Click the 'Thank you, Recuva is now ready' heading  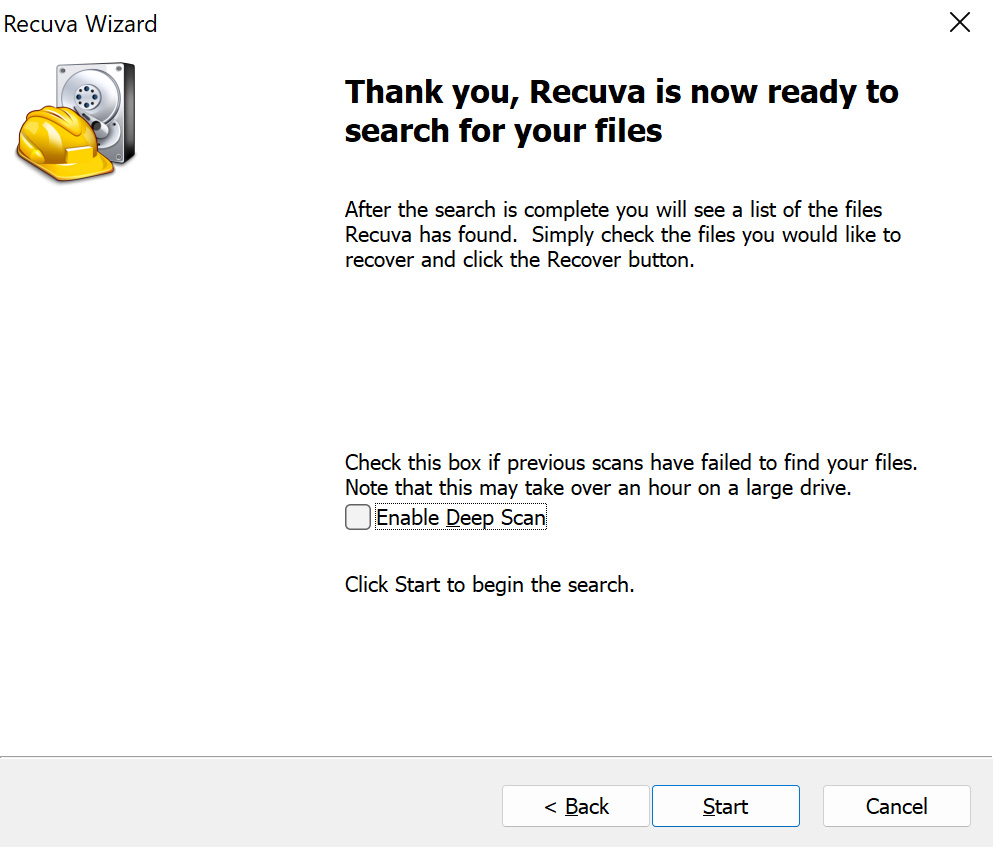tap(621, 111)
